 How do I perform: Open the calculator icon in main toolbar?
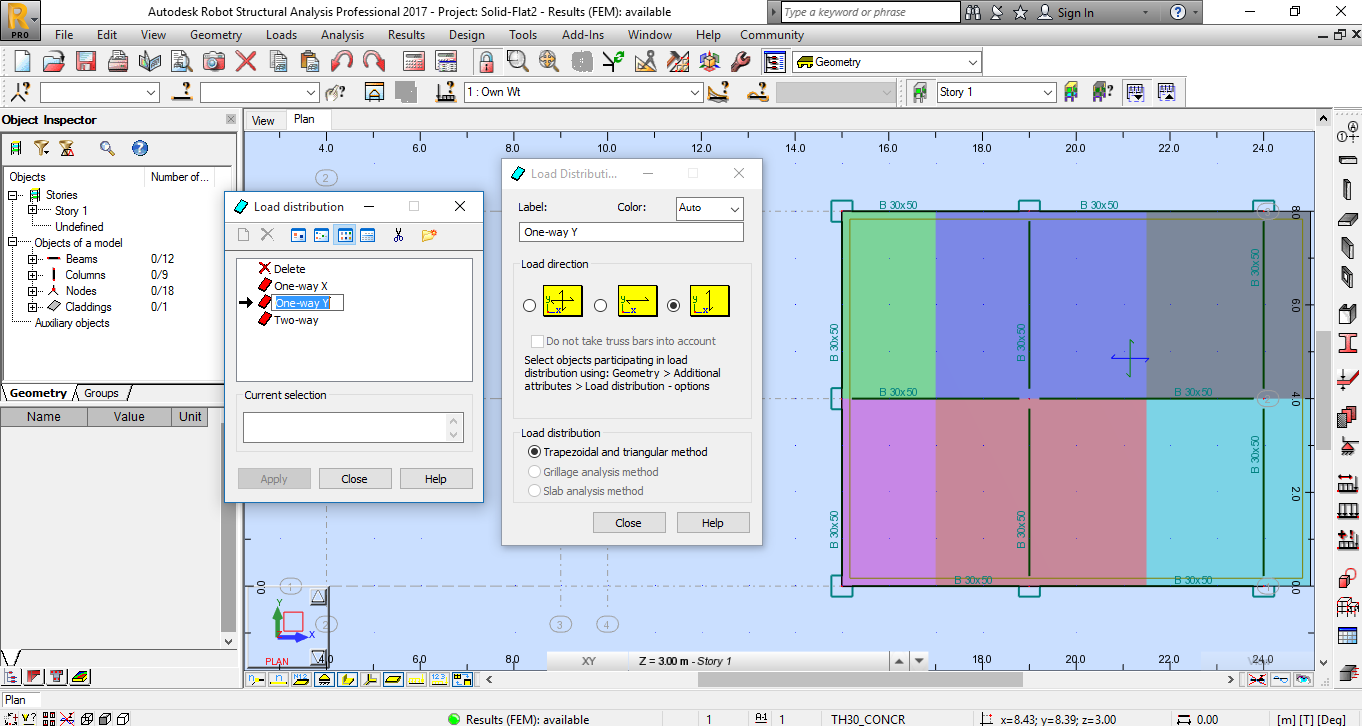pyautogui.click(x=414, y=61)
